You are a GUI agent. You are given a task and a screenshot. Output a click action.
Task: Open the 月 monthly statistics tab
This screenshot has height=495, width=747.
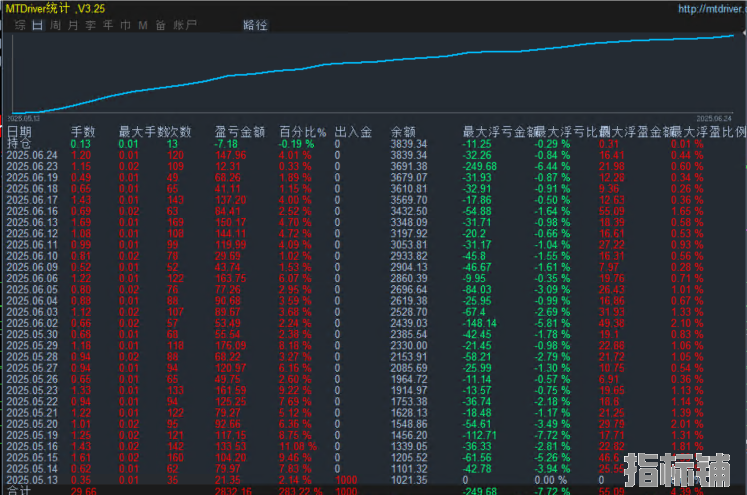[73, 25]
